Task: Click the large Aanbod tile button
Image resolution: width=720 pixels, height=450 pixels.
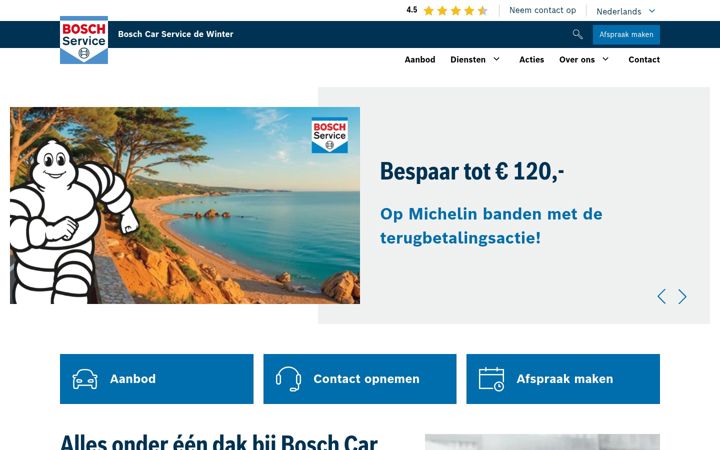Action: pos(157,379)
